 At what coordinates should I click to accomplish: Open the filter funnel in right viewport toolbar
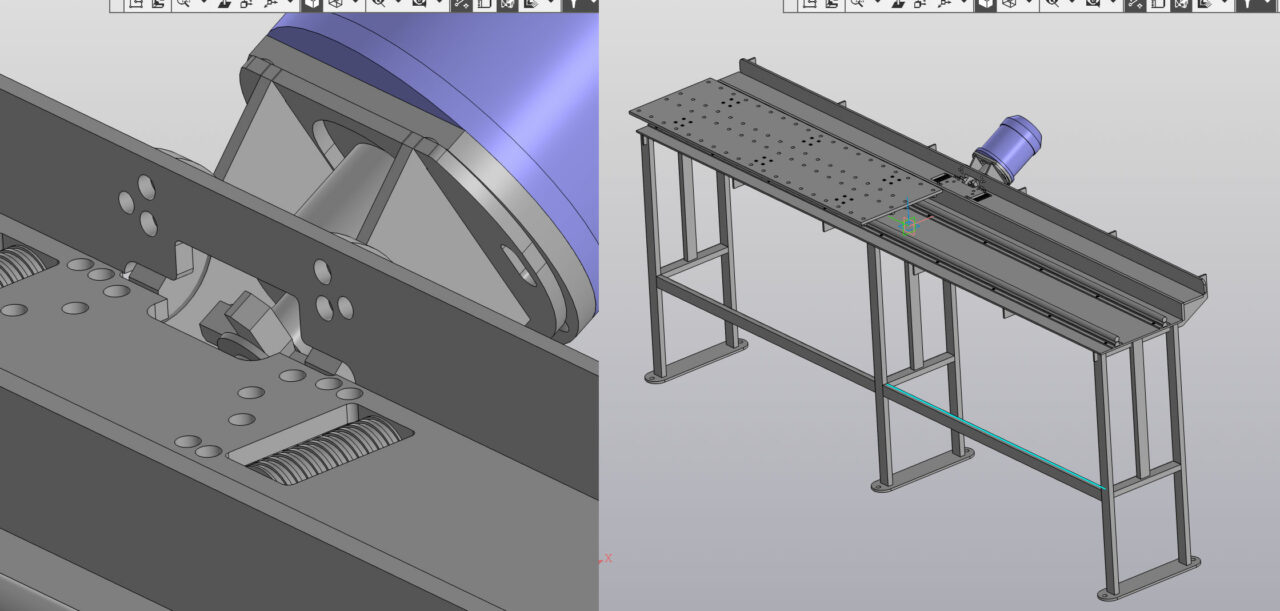click(1247, 4)
